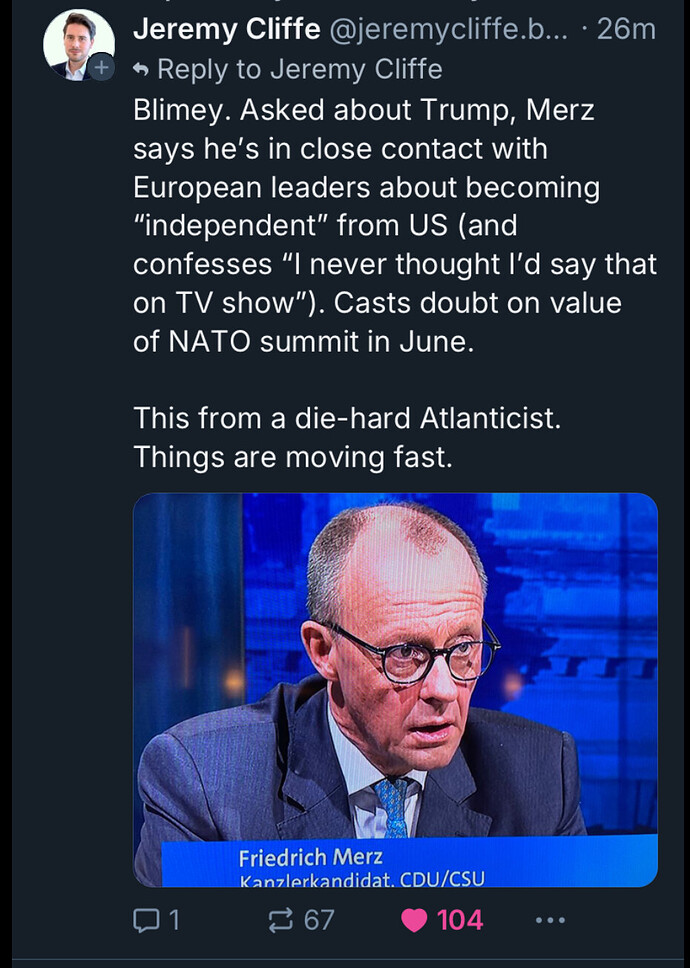690x968 pixels.
Task: Click the reply speech bubble icon
Action: click(146, 920)
